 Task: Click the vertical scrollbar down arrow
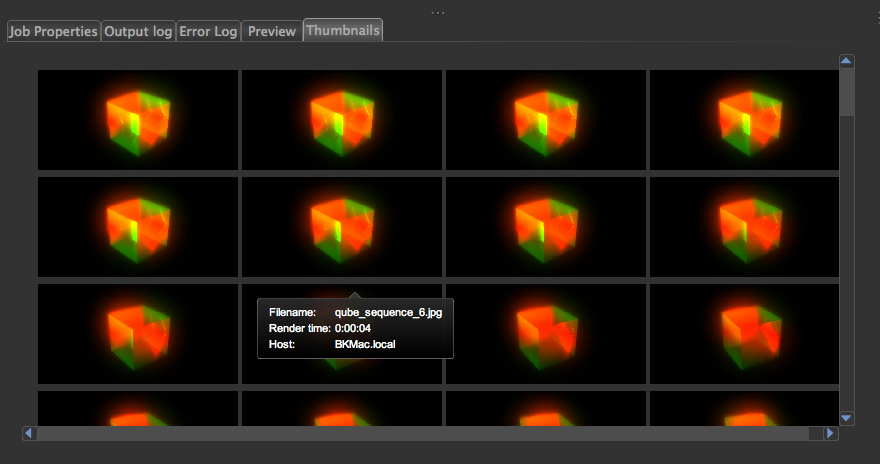pyautogui.click(x=847, y=418)
